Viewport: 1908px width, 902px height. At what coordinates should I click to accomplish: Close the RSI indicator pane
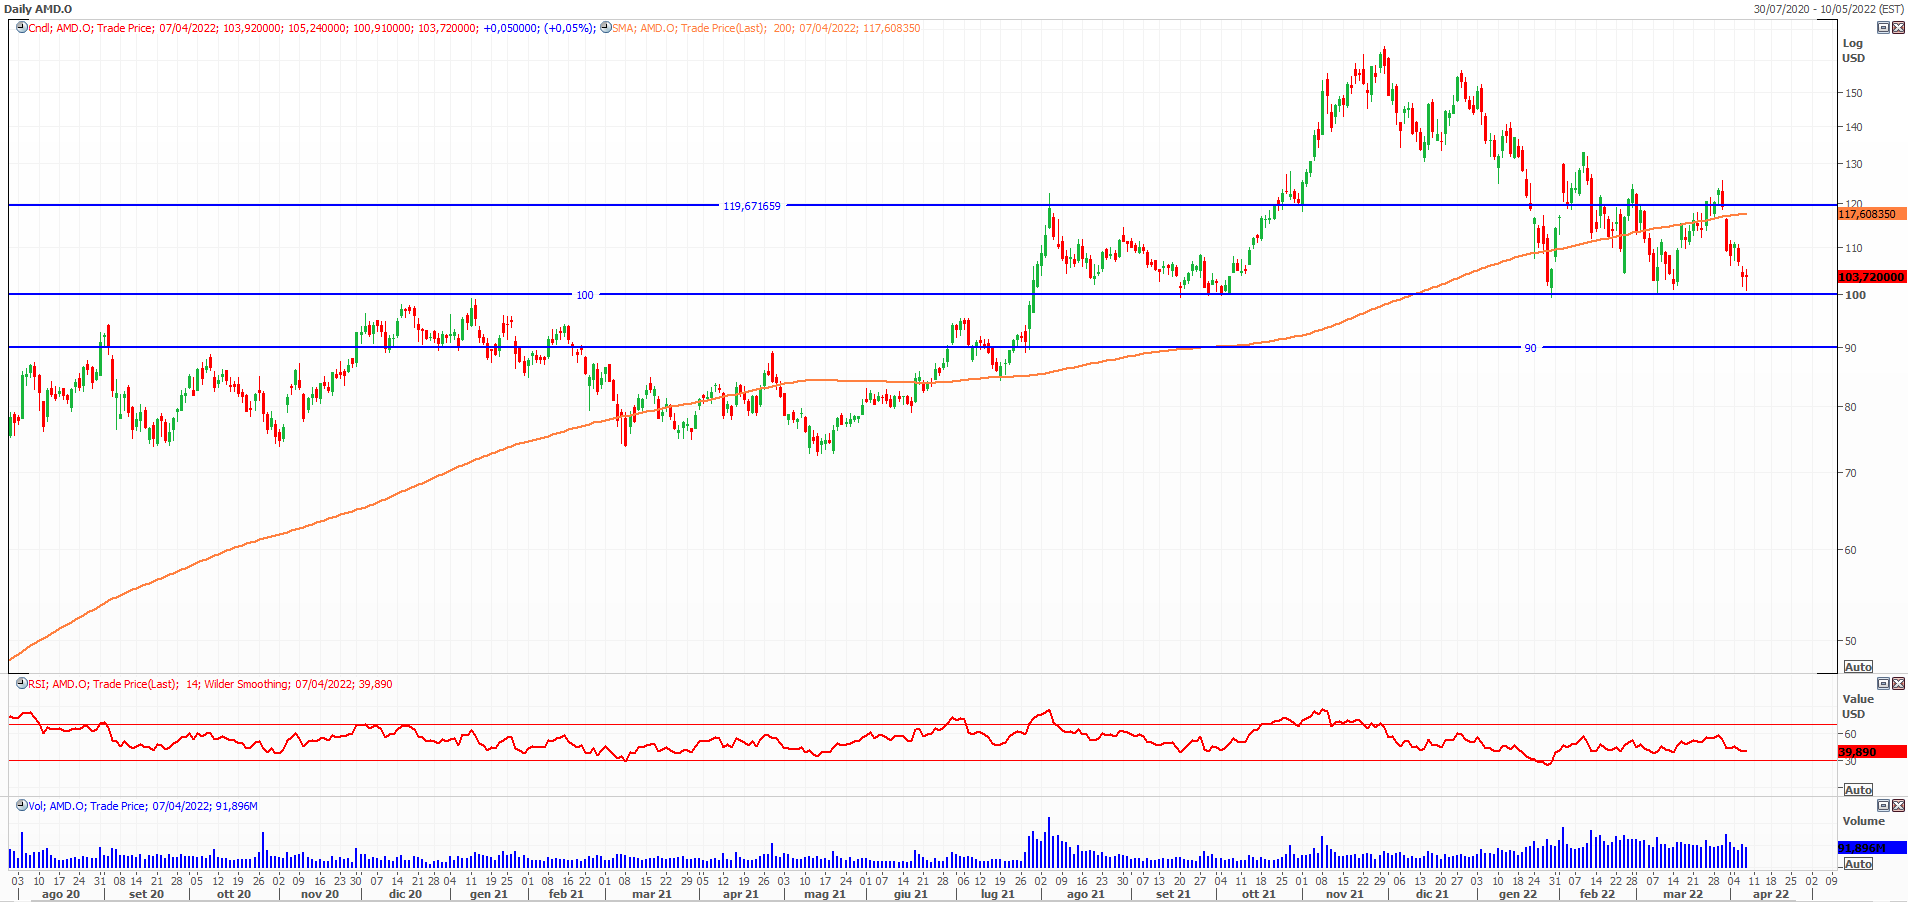click(x=1898, y=684)
